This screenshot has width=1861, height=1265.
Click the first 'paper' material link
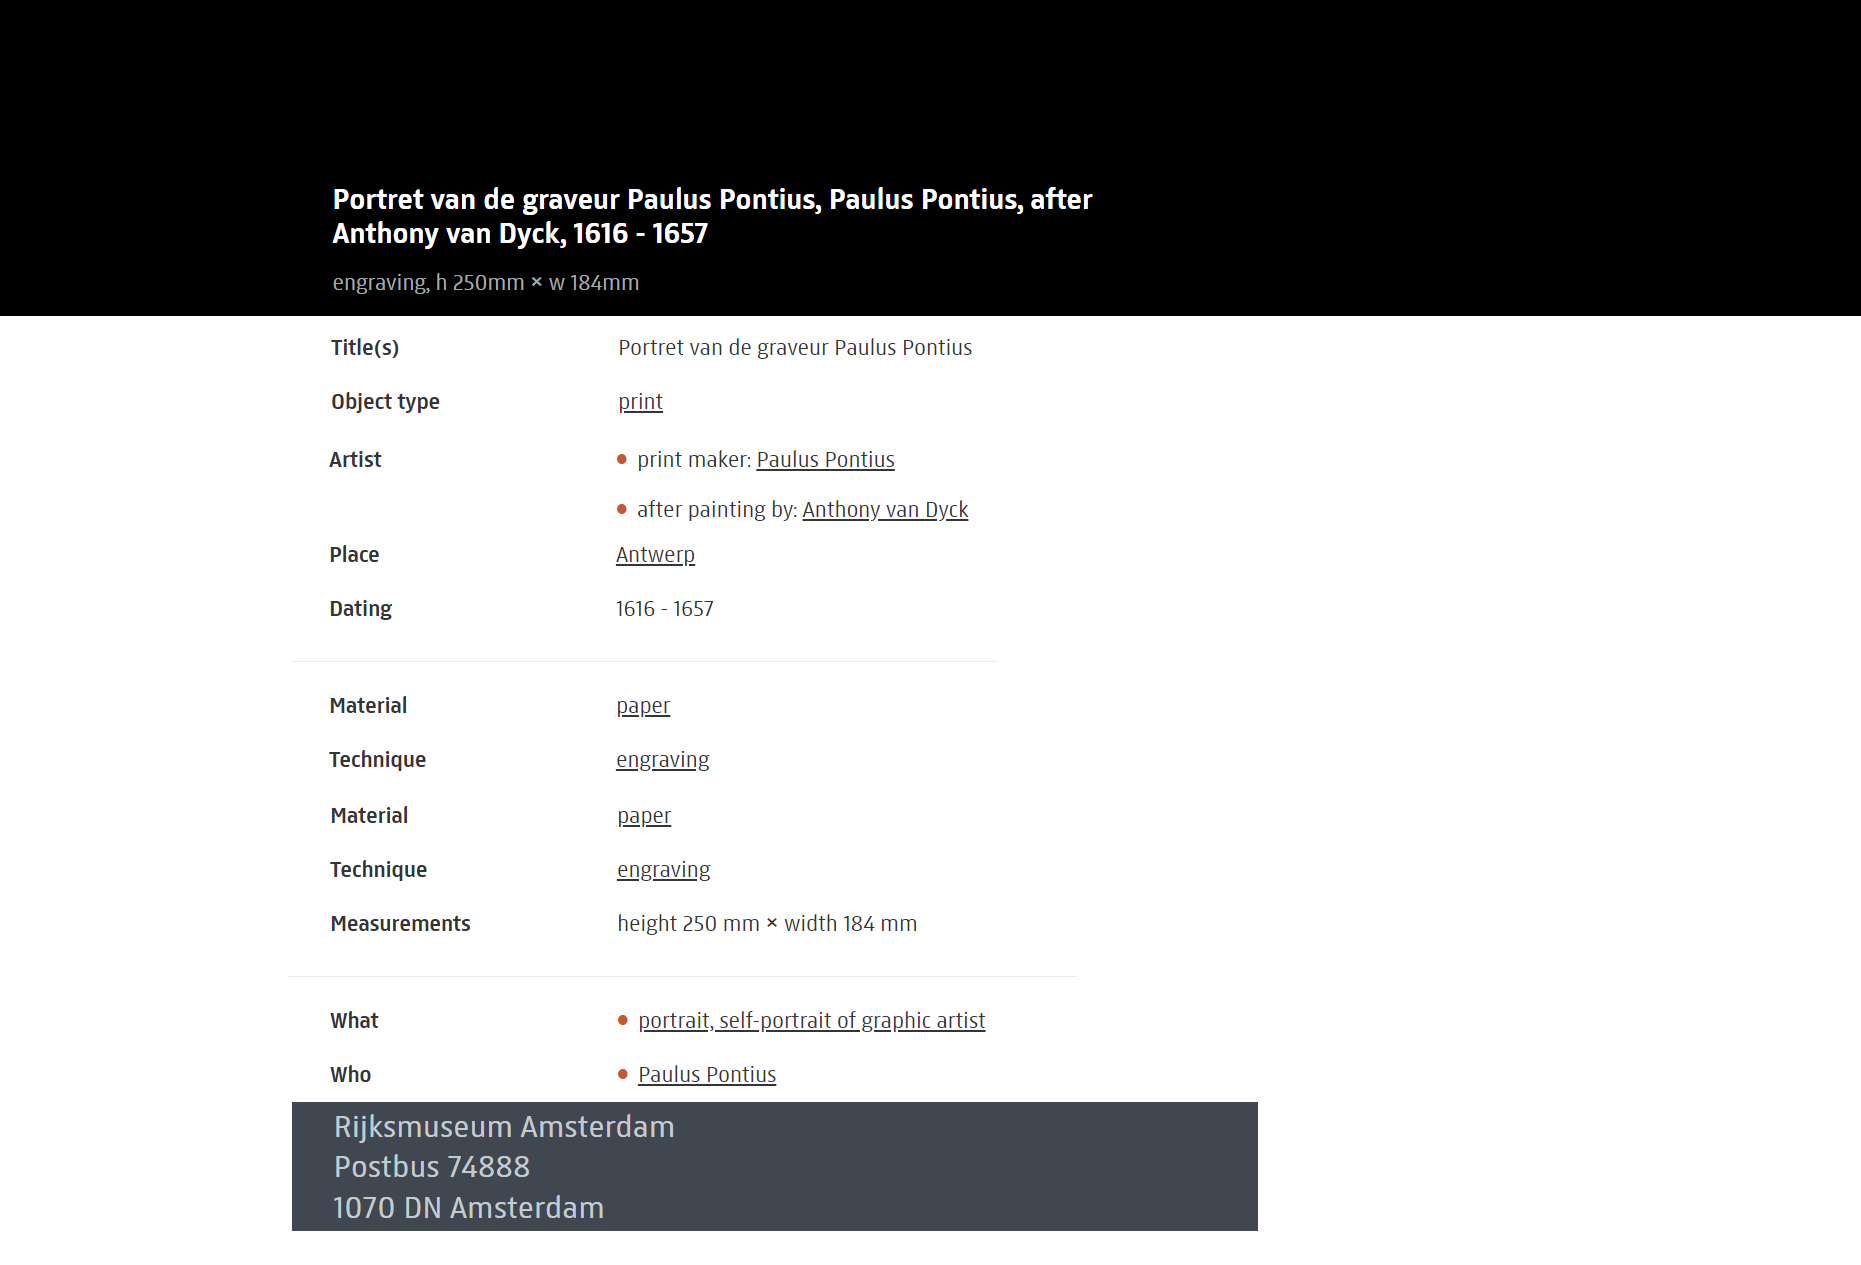(x=643, y=706)
